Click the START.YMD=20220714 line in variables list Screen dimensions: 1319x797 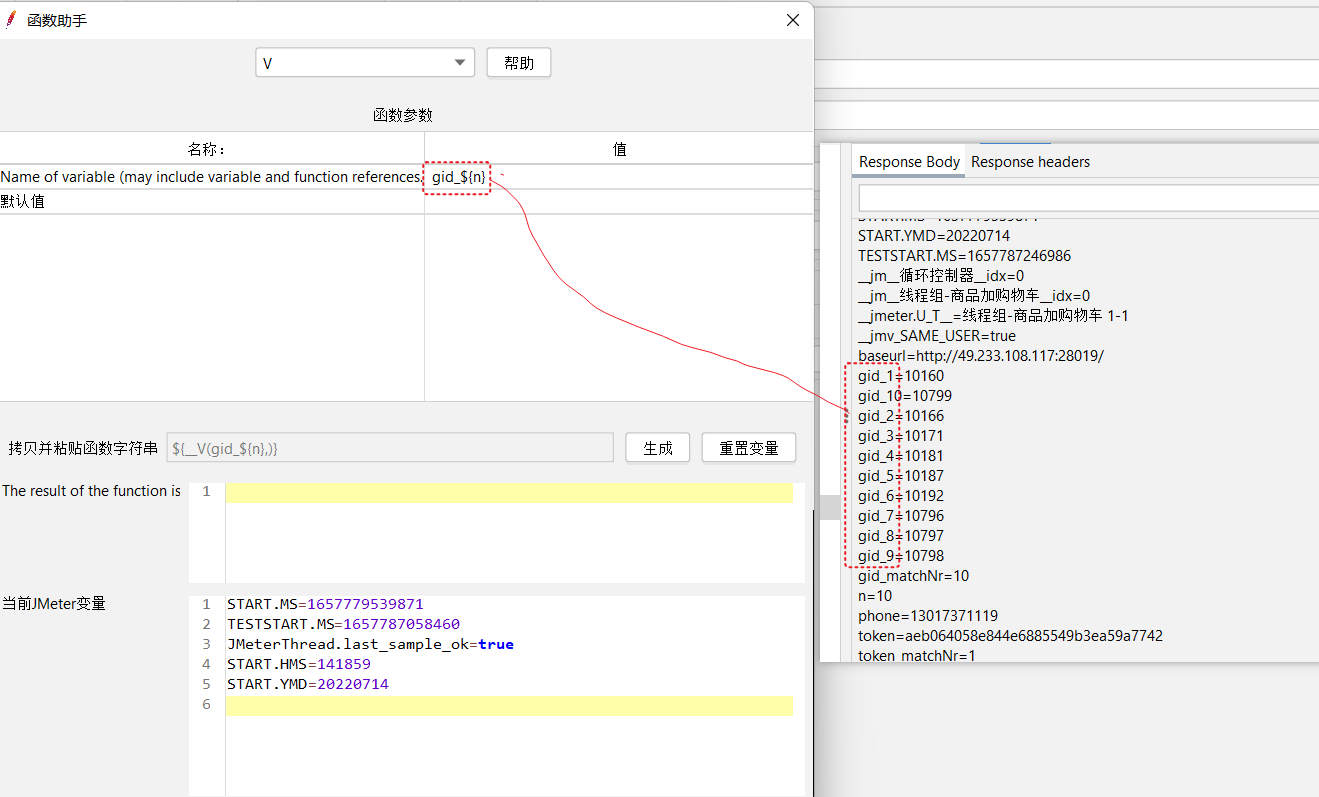307,684
